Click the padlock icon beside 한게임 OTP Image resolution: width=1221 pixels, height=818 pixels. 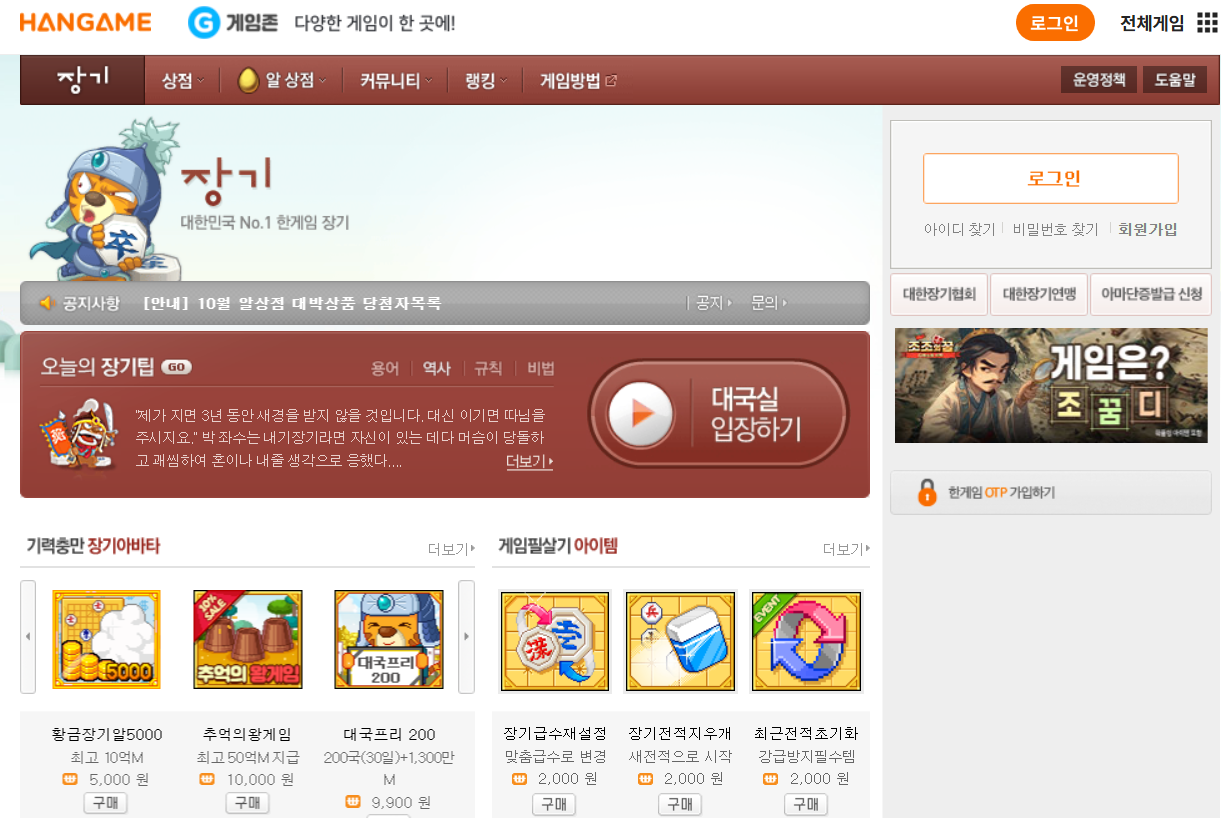927,492
